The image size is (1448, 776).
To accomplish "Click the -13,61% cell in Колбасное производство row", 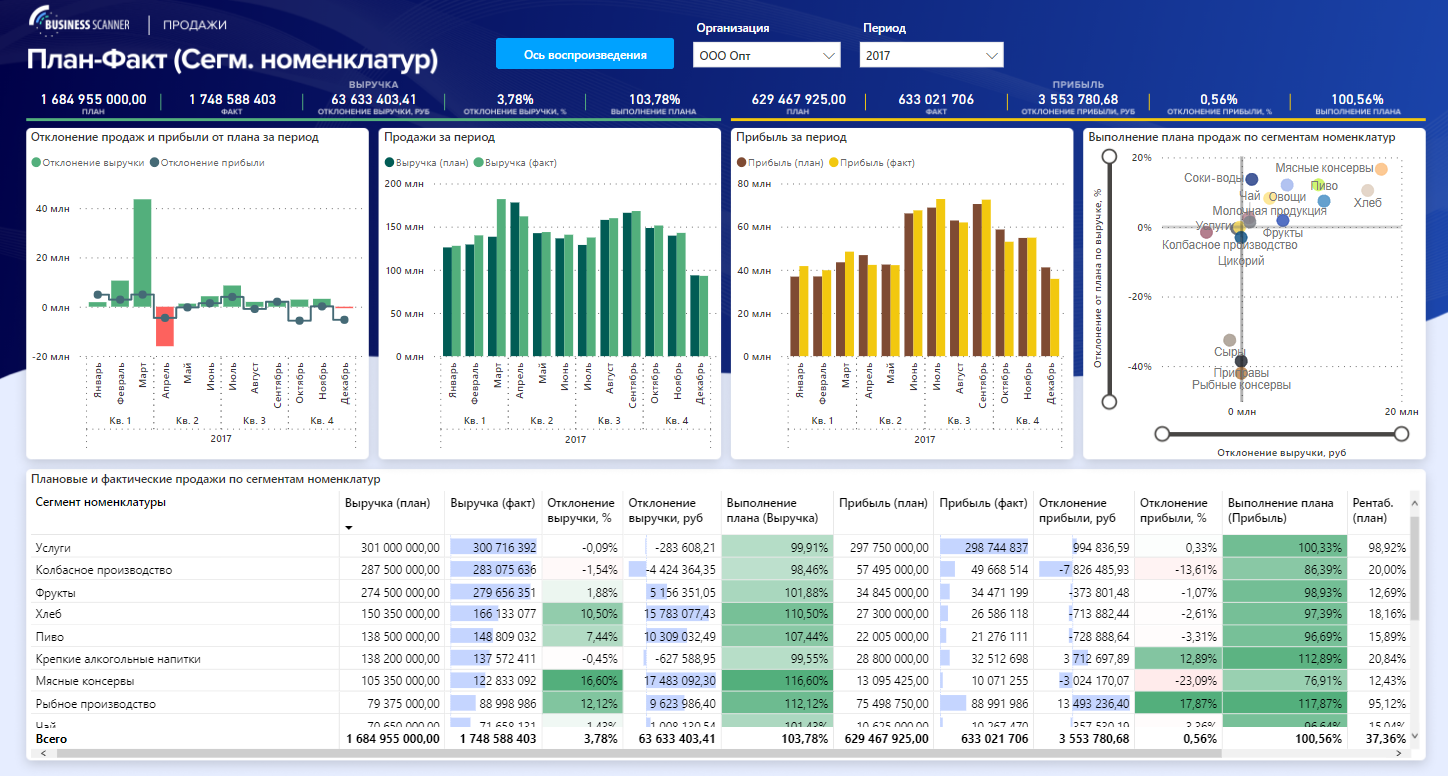I will click(x=1178, y=569).
